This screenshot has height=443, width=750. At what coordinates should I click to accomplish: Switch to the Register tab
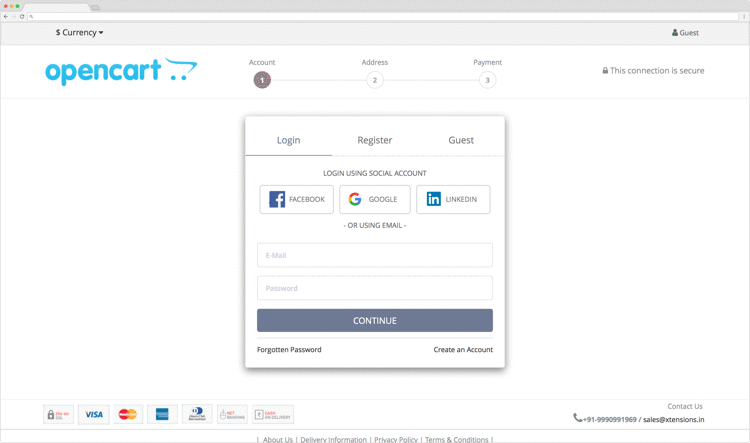(375, 140)
